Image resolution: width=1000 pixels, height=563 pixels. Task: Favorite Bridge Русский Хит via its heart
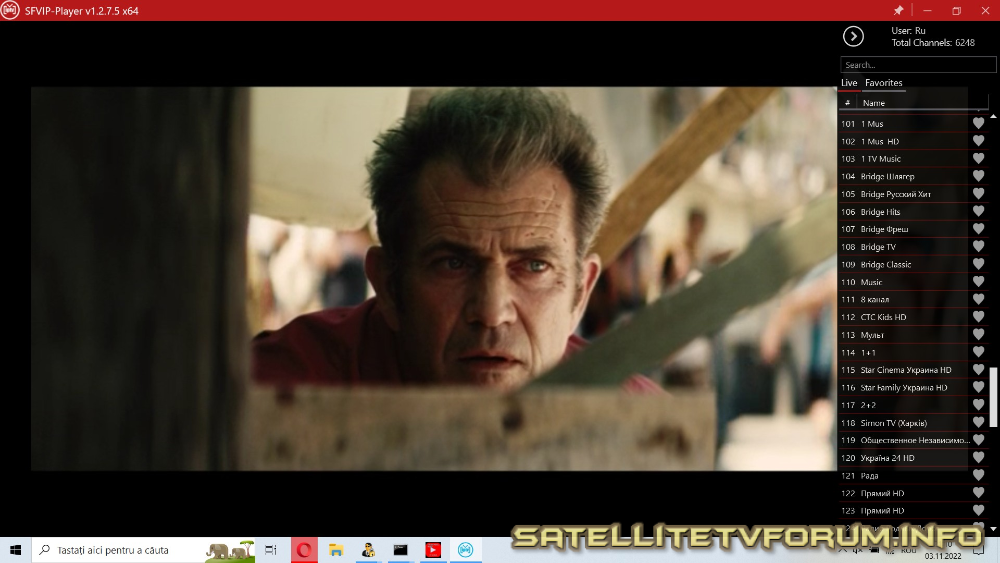pos(978,194)
